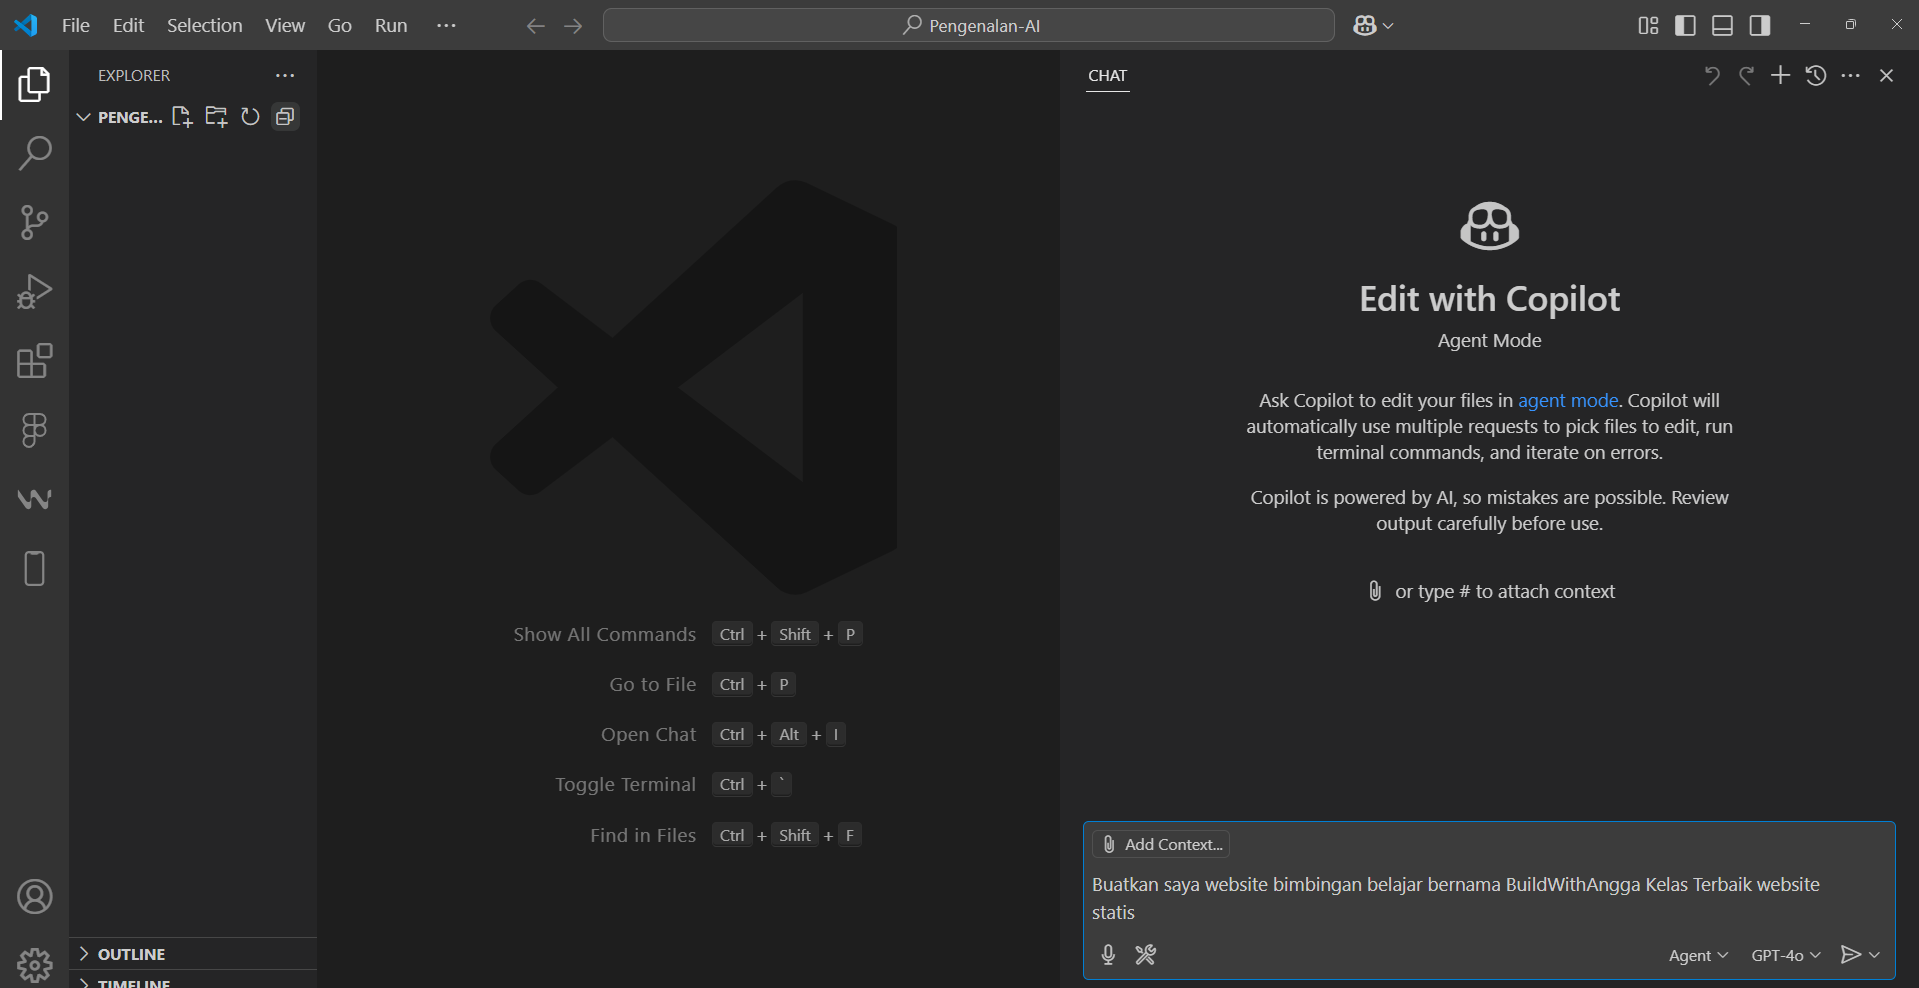Open the Source Control view
This screenshot has width=1919, height=988.
[x=34, y=223]
